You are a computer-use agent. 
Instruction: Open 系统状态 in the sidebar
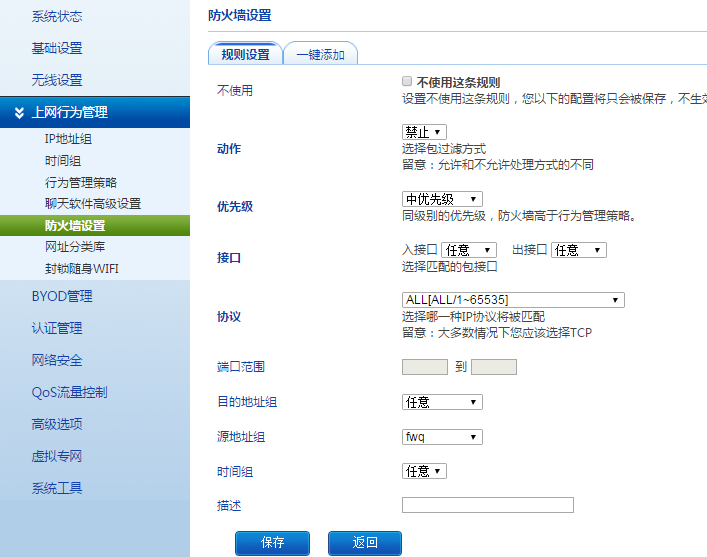(x=57, y=17)
